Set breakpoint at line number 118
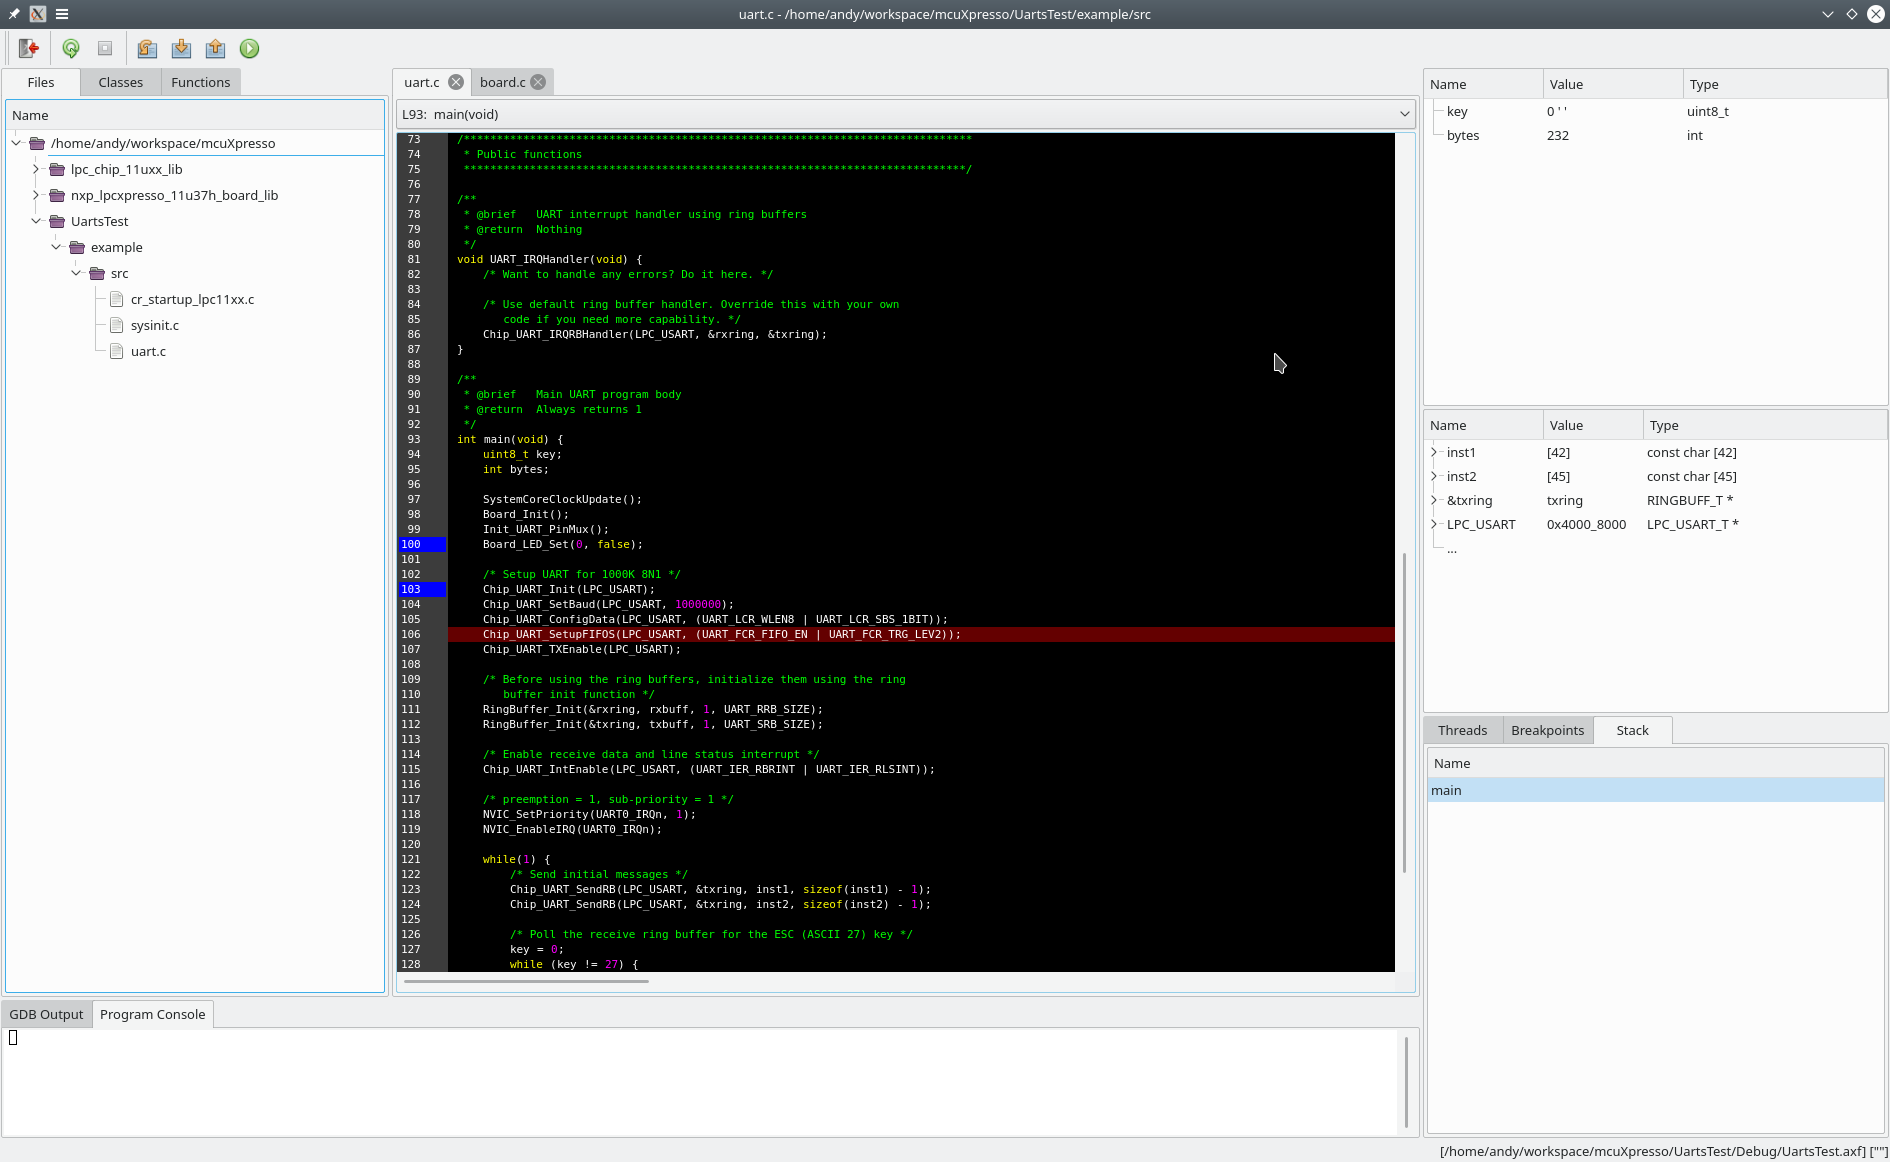The height and width of the screenshot is (1162, 1890). click(411, 814)
